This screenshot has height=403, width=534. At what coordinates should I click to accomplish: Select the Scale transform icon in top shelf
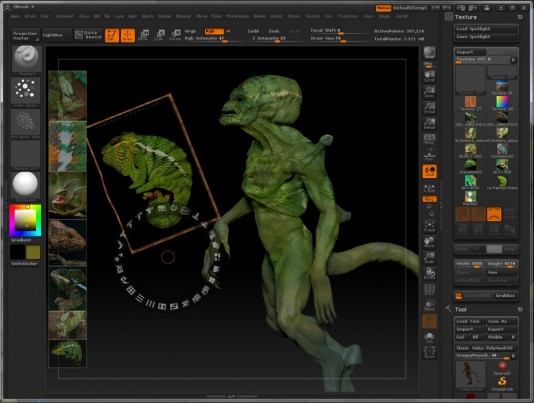(159, 35)
